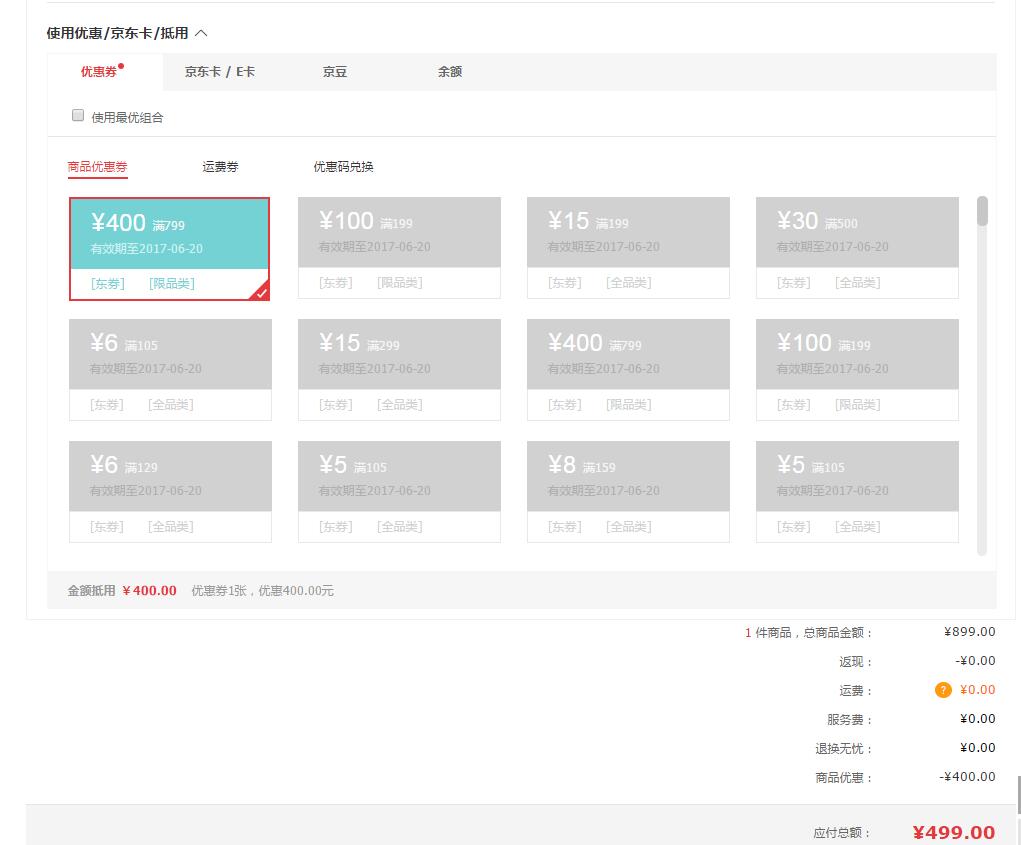Grab the coupon list scrollbar thumb

pyautogui.click(x=982, y=211)
